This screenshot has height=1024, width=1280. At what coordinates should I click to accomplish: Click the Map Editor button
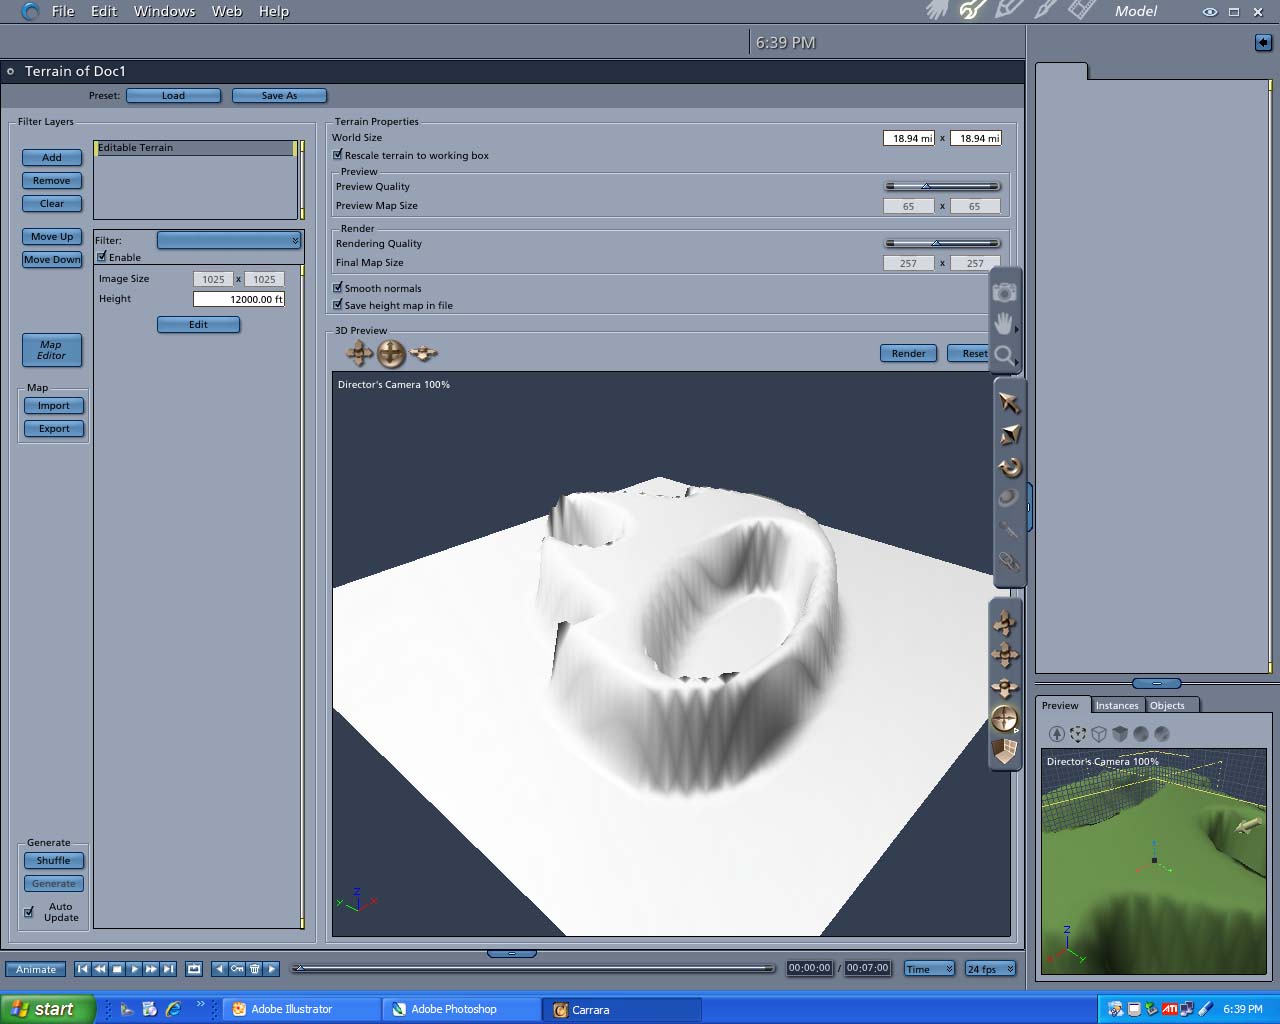point(52,350)
